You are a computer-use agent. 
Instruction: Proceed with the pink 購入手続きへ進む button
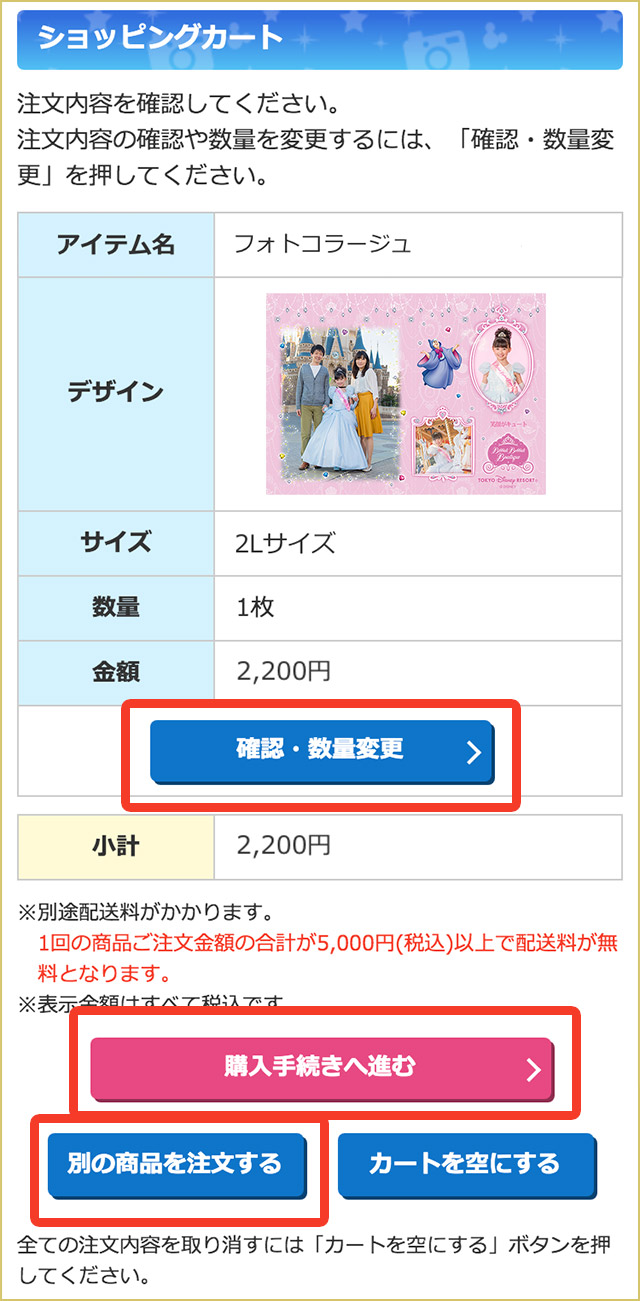tap(321, 1068)
